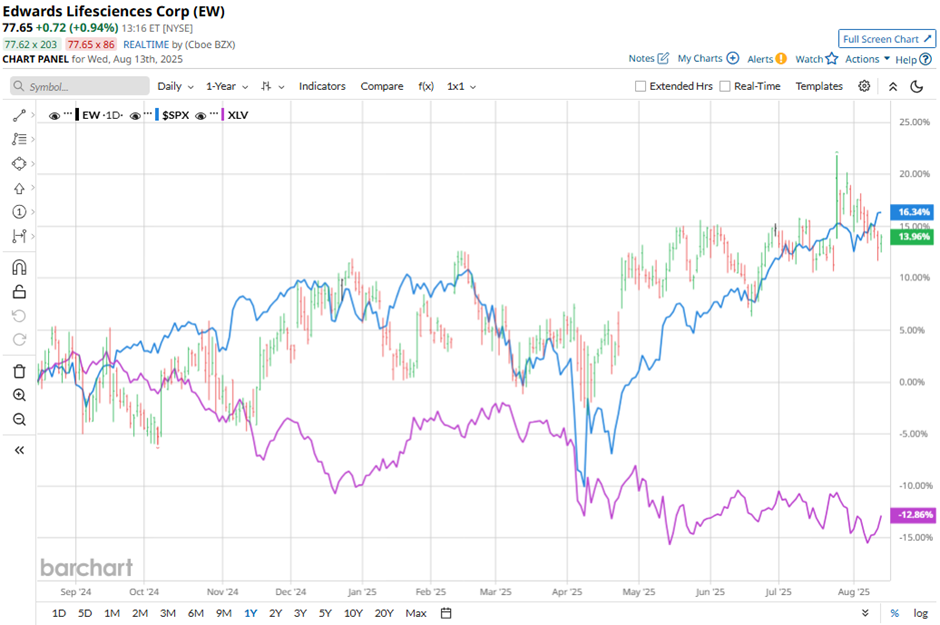Open the XLV series options ellipsis
The image size is (940, 625).
pos(214,114)
